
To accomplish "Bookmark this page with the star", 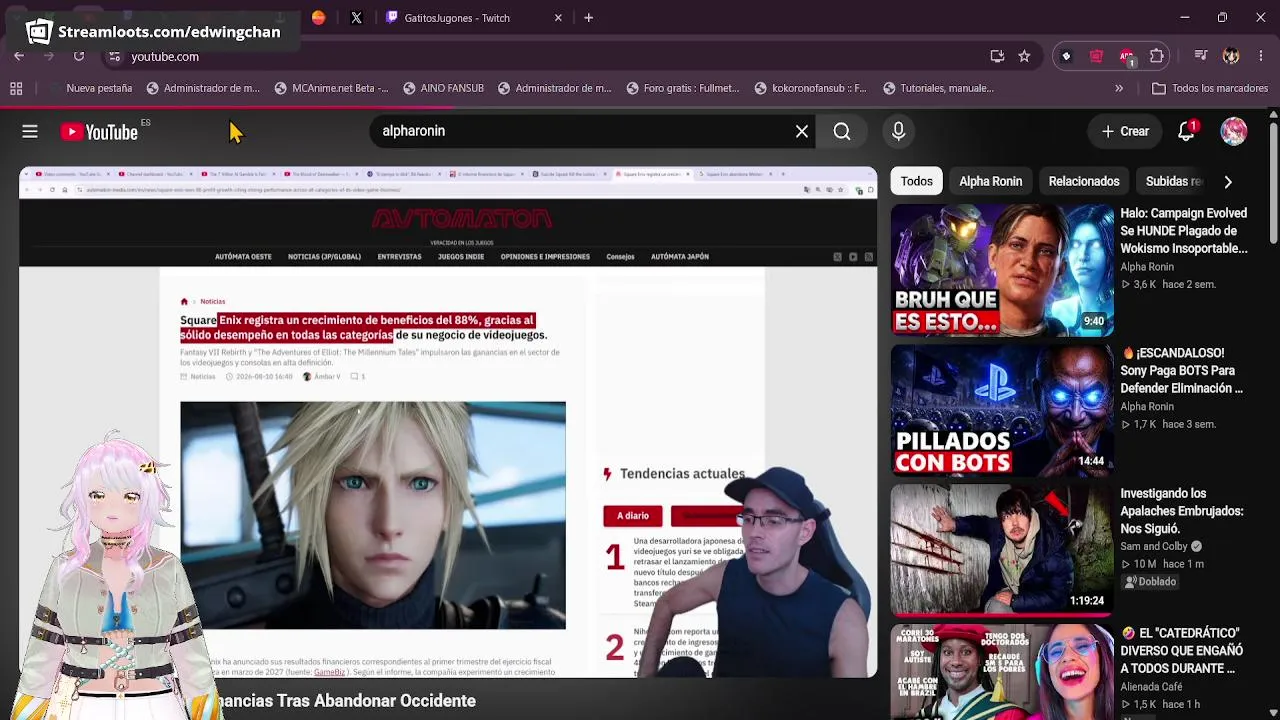I will click(x=1024, y=57).
